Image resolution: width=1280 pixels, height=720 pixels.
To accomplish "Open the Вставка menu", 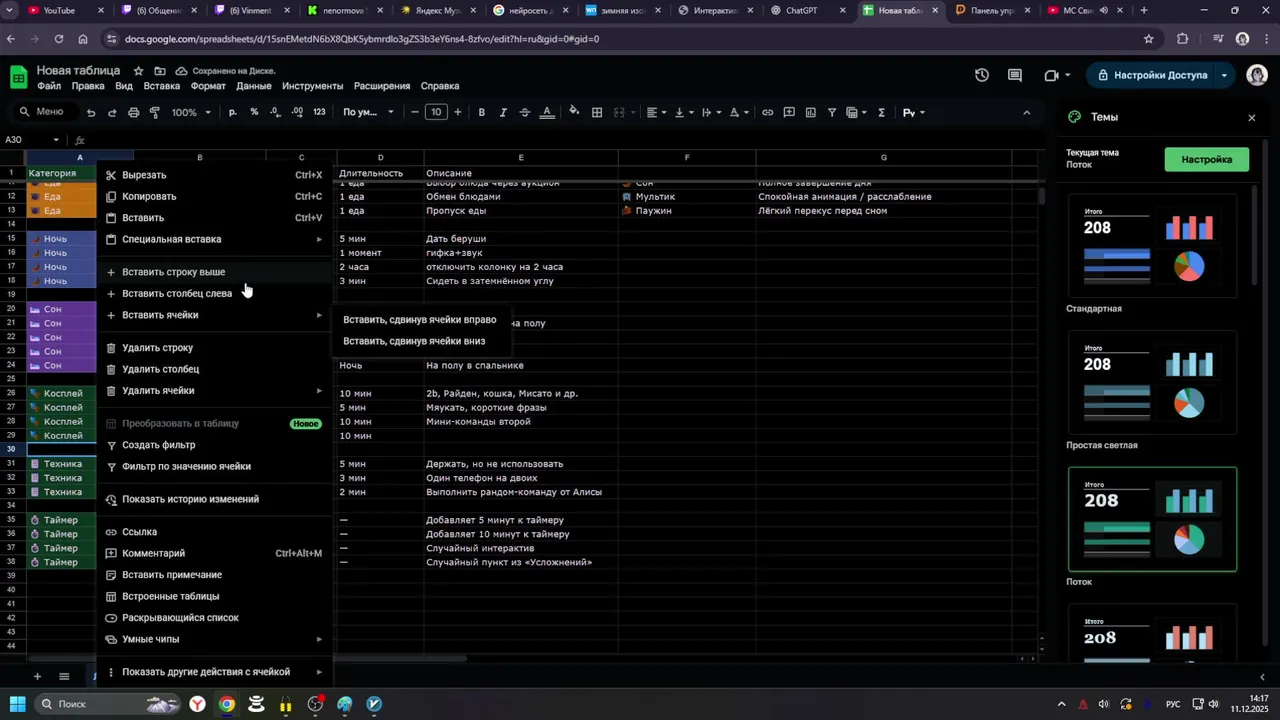I will point(162,86).
